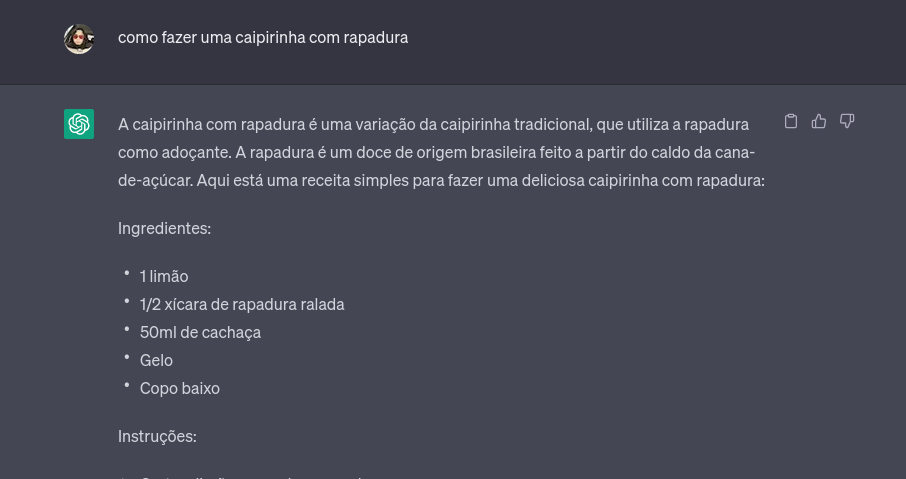The width and height of the screenshot is (906, 479).
Task: Click the 'Gelo' ingredient item
Action: [x=156, y=361]
